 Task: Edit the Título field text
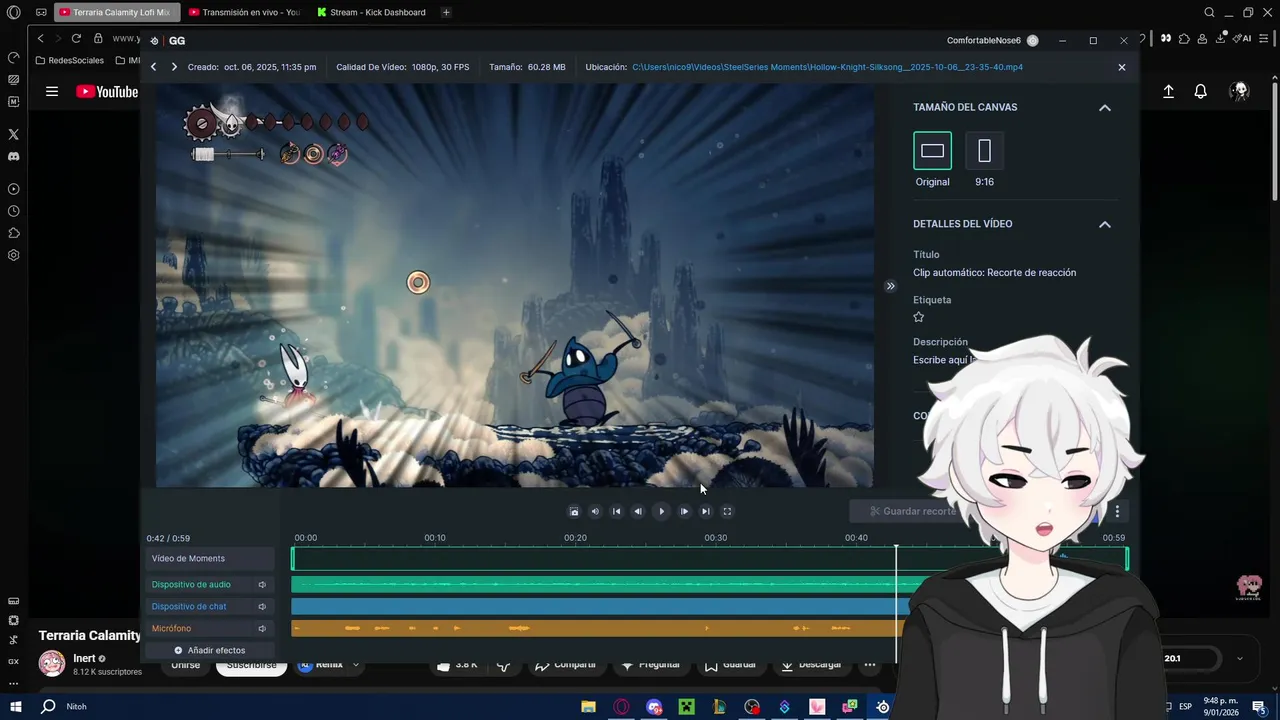click(x=994, y=272)
